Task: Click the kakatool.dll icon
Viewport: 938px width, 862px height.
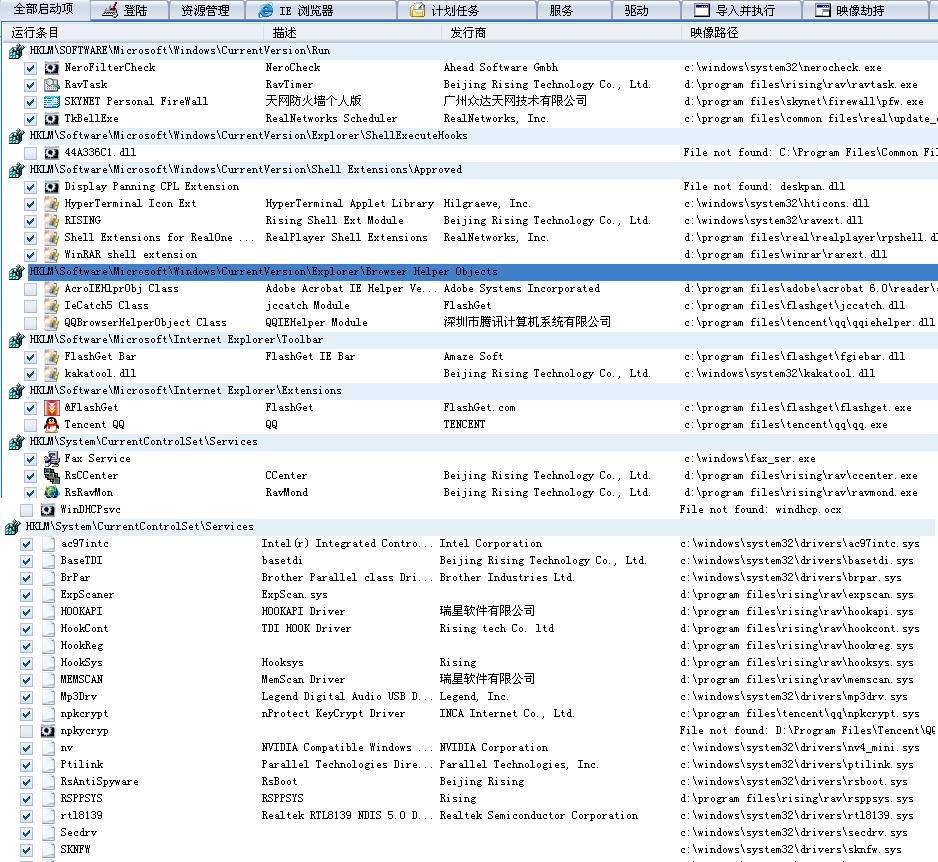Action: click(x=52, y=374)
